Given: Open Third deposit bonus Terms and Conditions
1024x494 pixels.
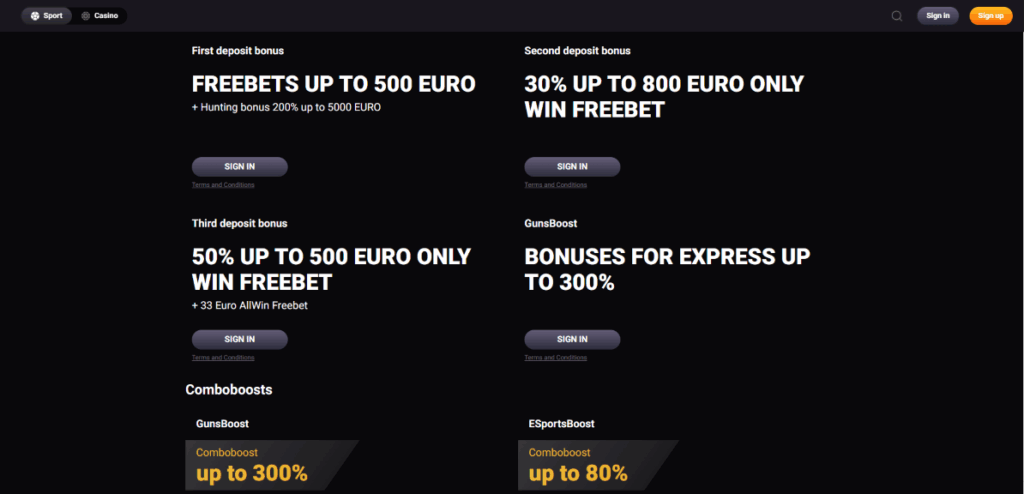Looking at the screenshot, I should point(223,357).
